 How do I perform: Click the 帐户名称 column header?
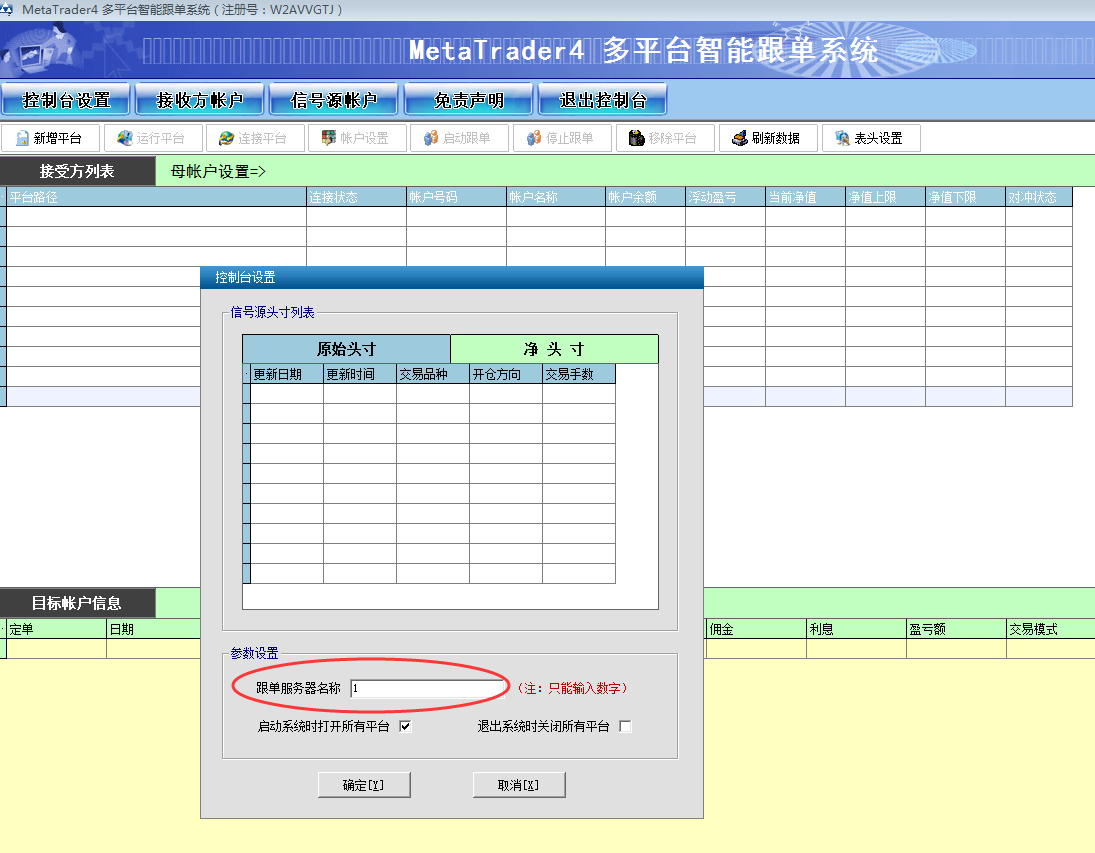[x=556, y=197]
